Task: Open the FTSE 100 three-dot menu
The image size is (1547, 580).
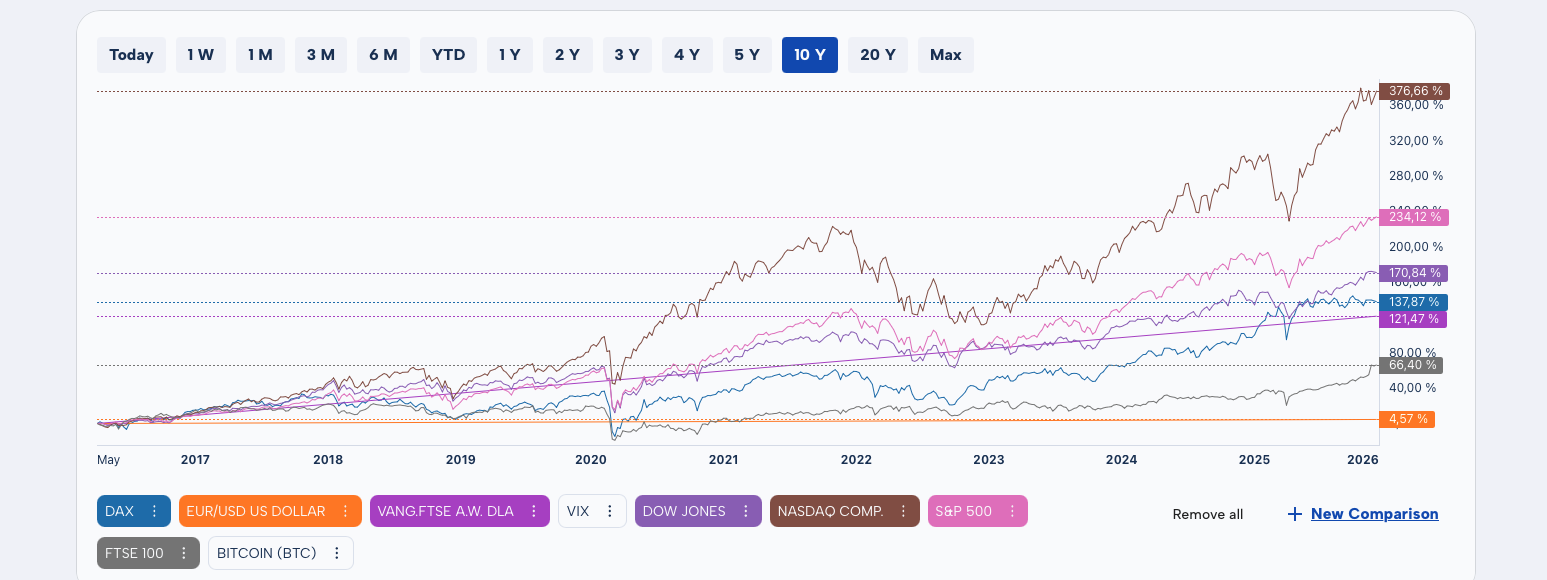Action: click(x=183, y=552)
